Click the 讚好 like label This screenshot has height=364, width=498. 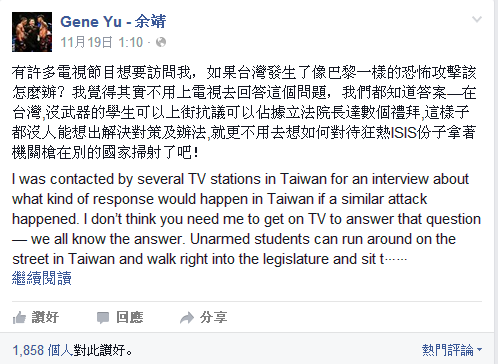point(45,317)
